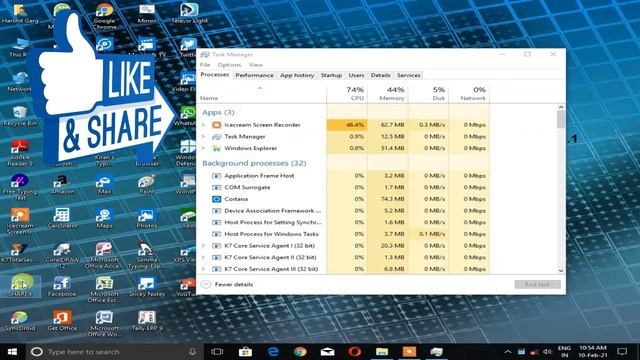Expand K7 Core Service Agent III
Image resolution: width=640 pixels, height=360 pixels.
point(204,269)
